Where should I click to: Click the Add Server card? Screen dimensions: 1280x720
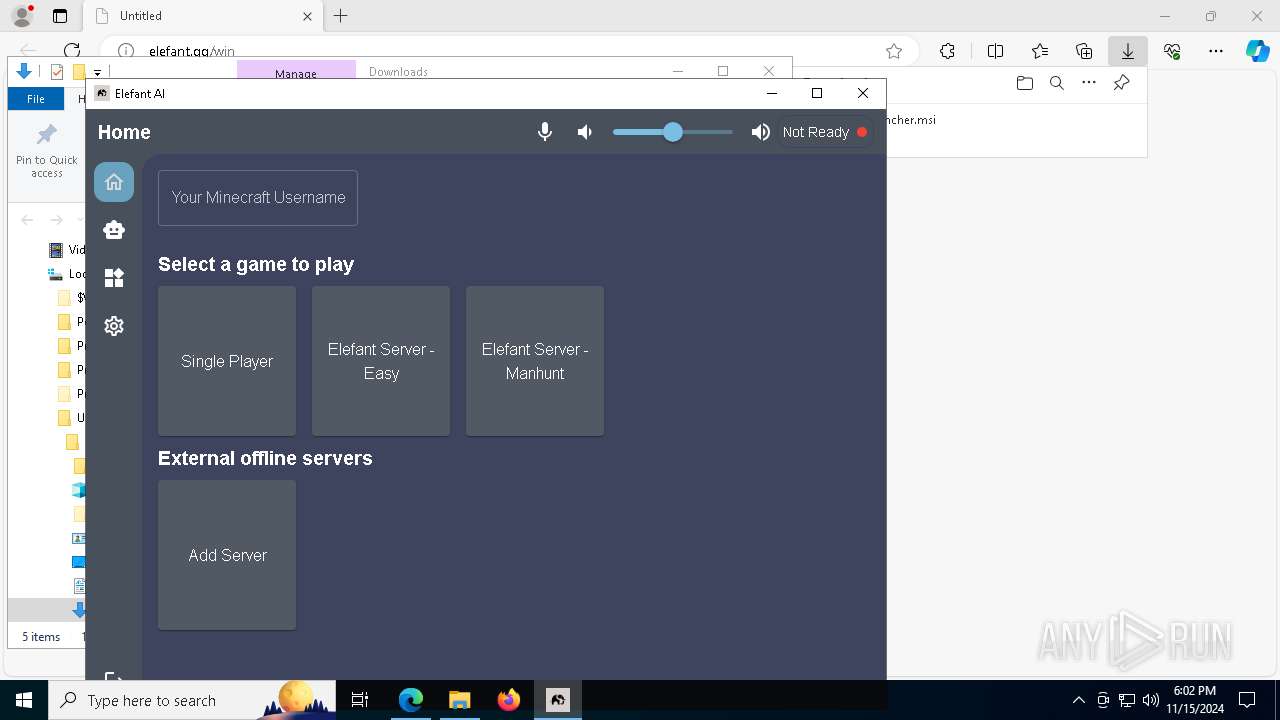pos(227,555)
